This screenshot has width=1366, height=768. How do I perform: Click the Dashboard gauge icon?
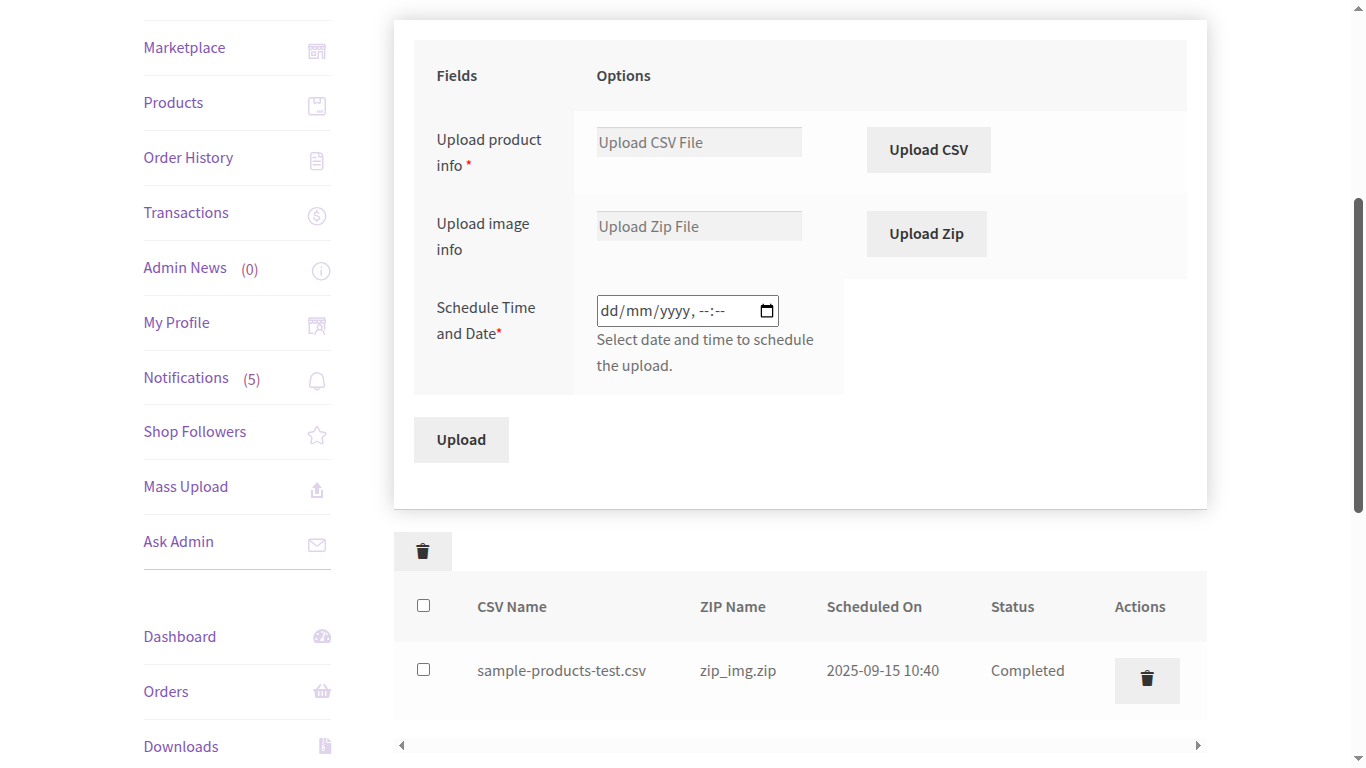[321, 636]
